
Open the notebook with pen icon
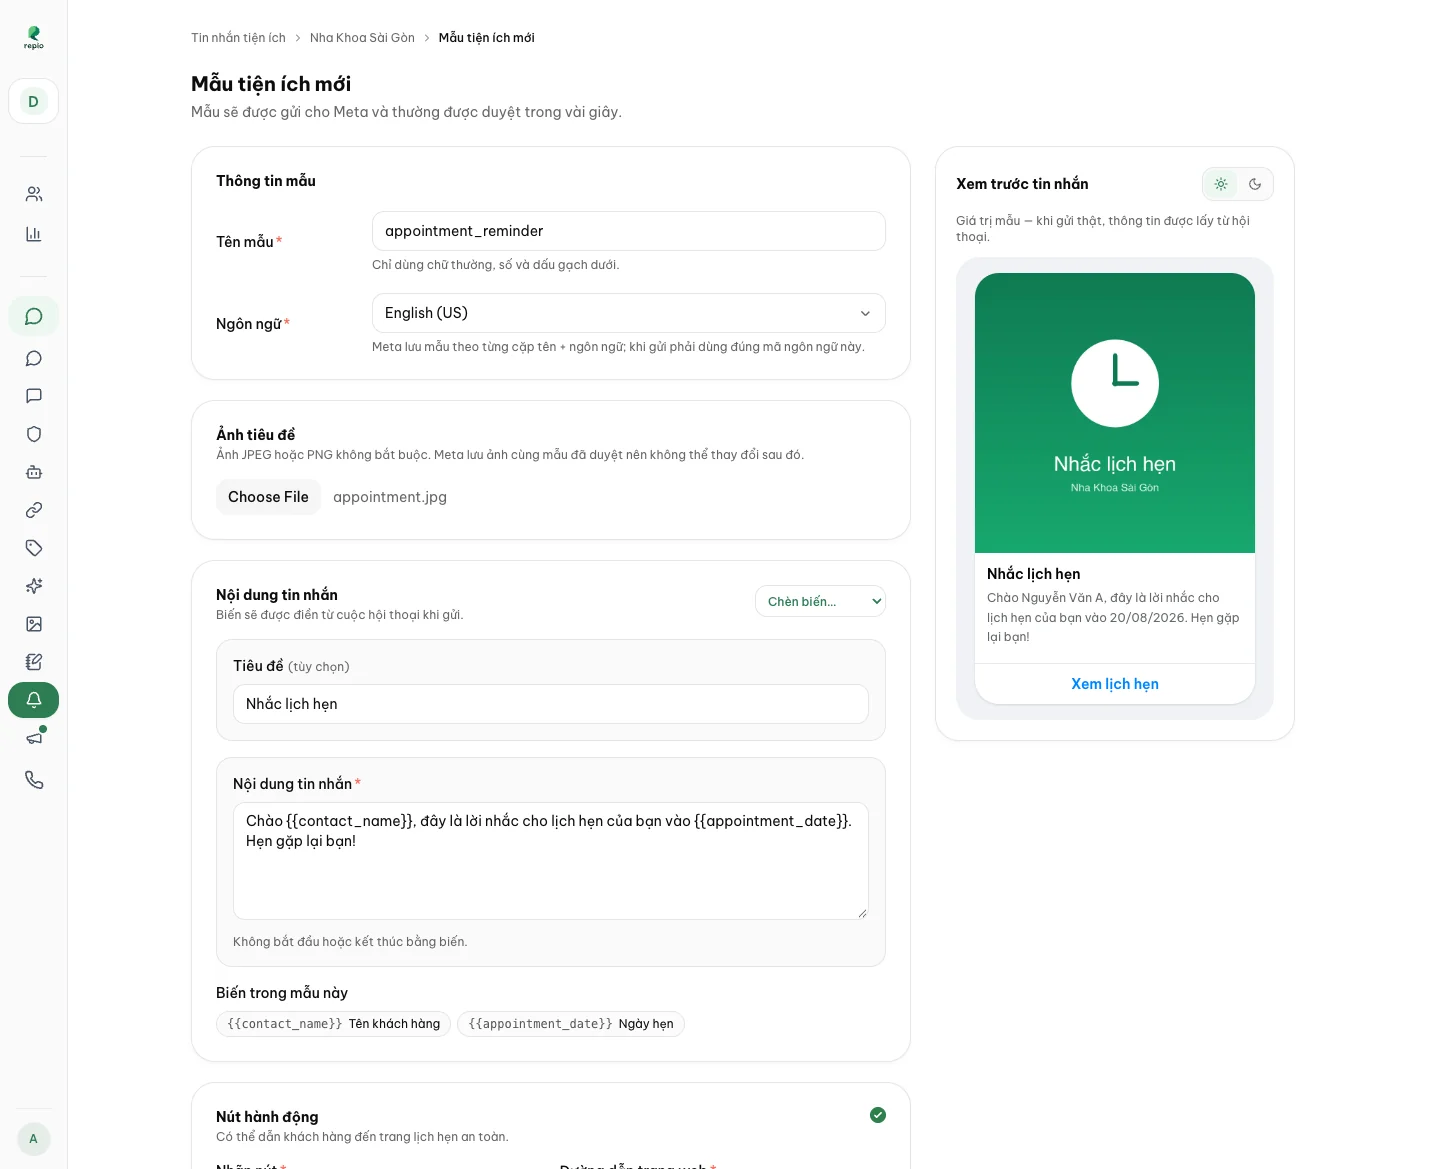[x=34, y=662]
